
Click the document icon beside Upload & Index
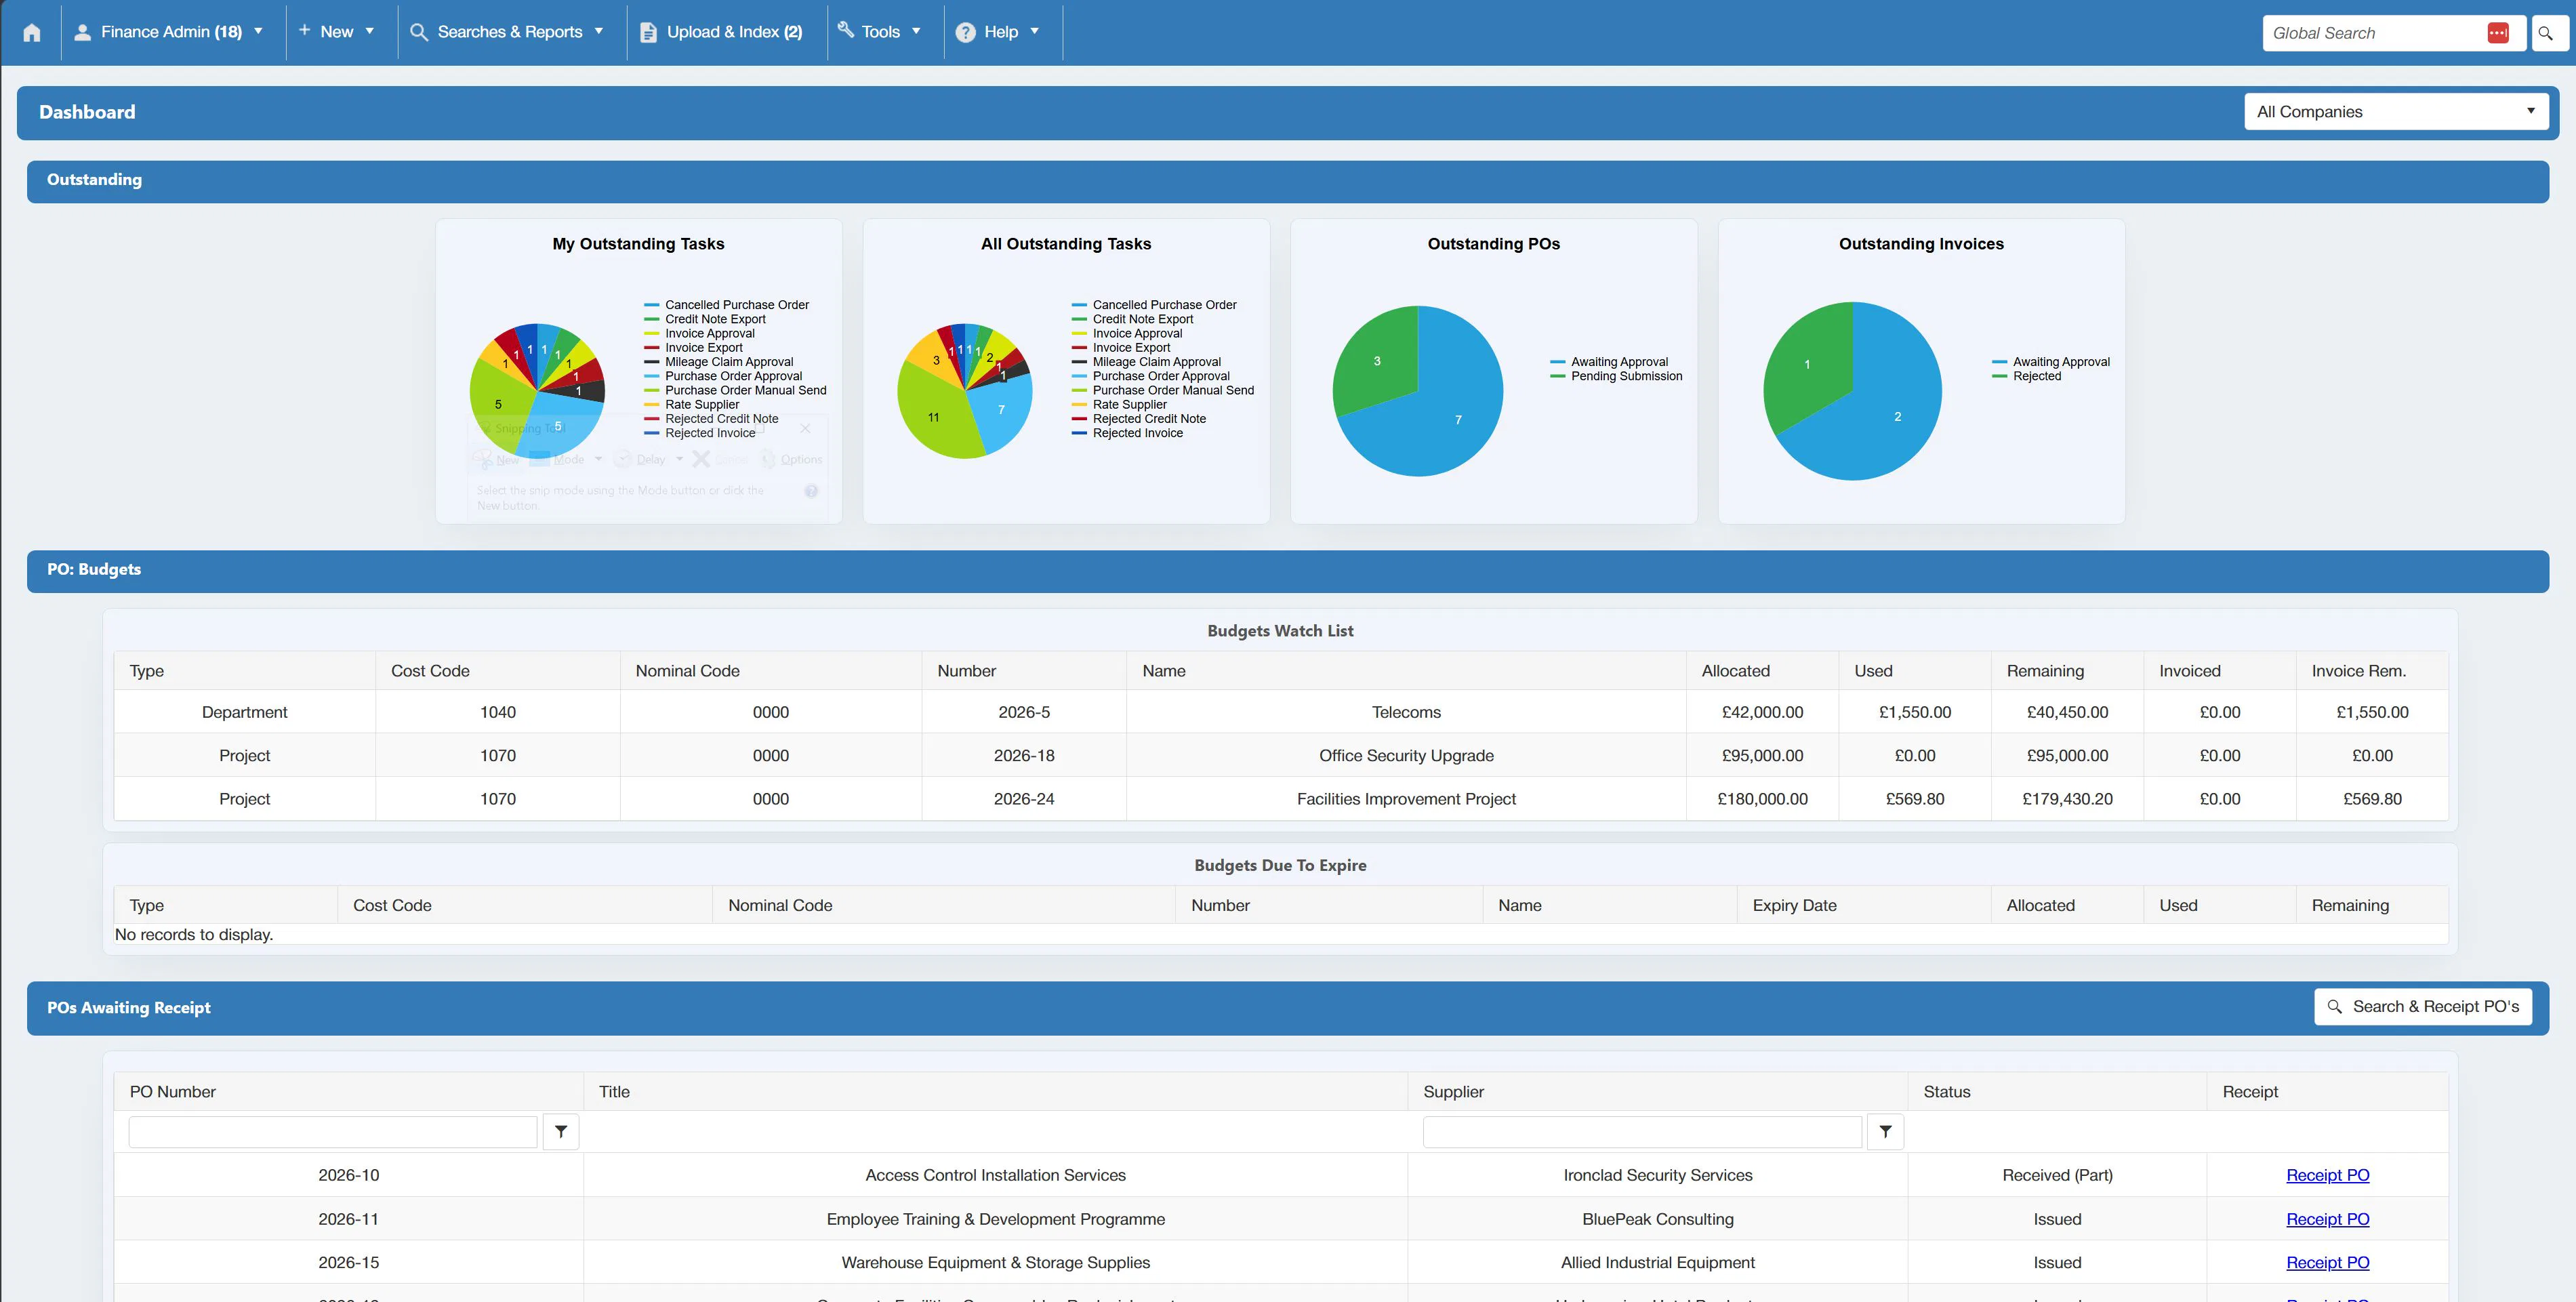point(648,32)
